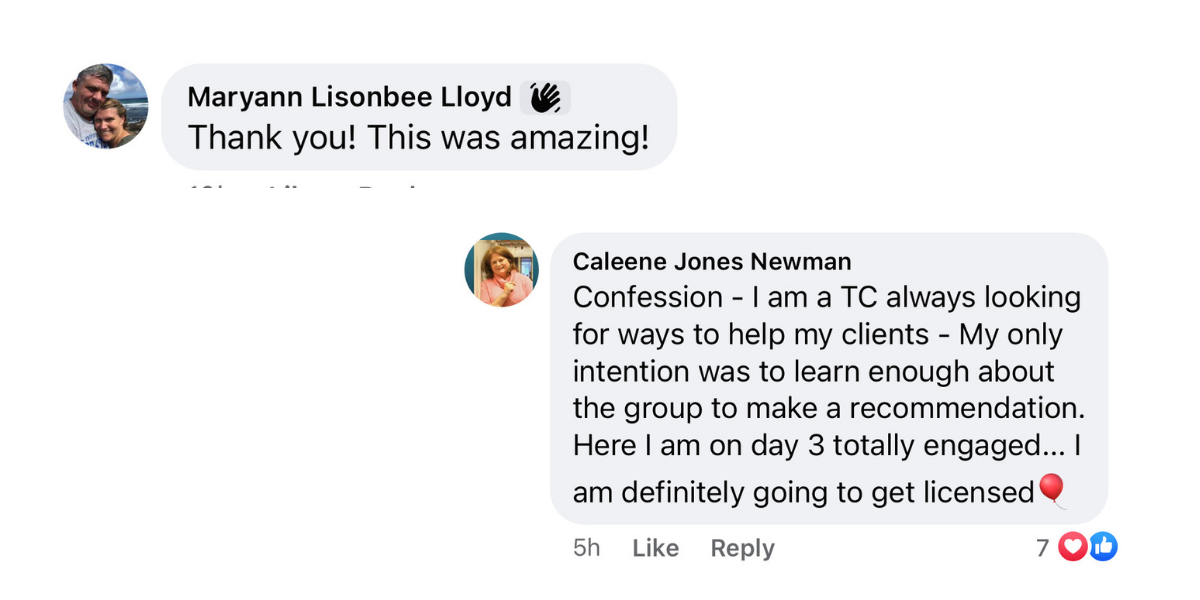This screenshot has width=1200, height=600.
Task: Click the waving hand badge beside Maryann's name
Action: [x=545, y=97]
